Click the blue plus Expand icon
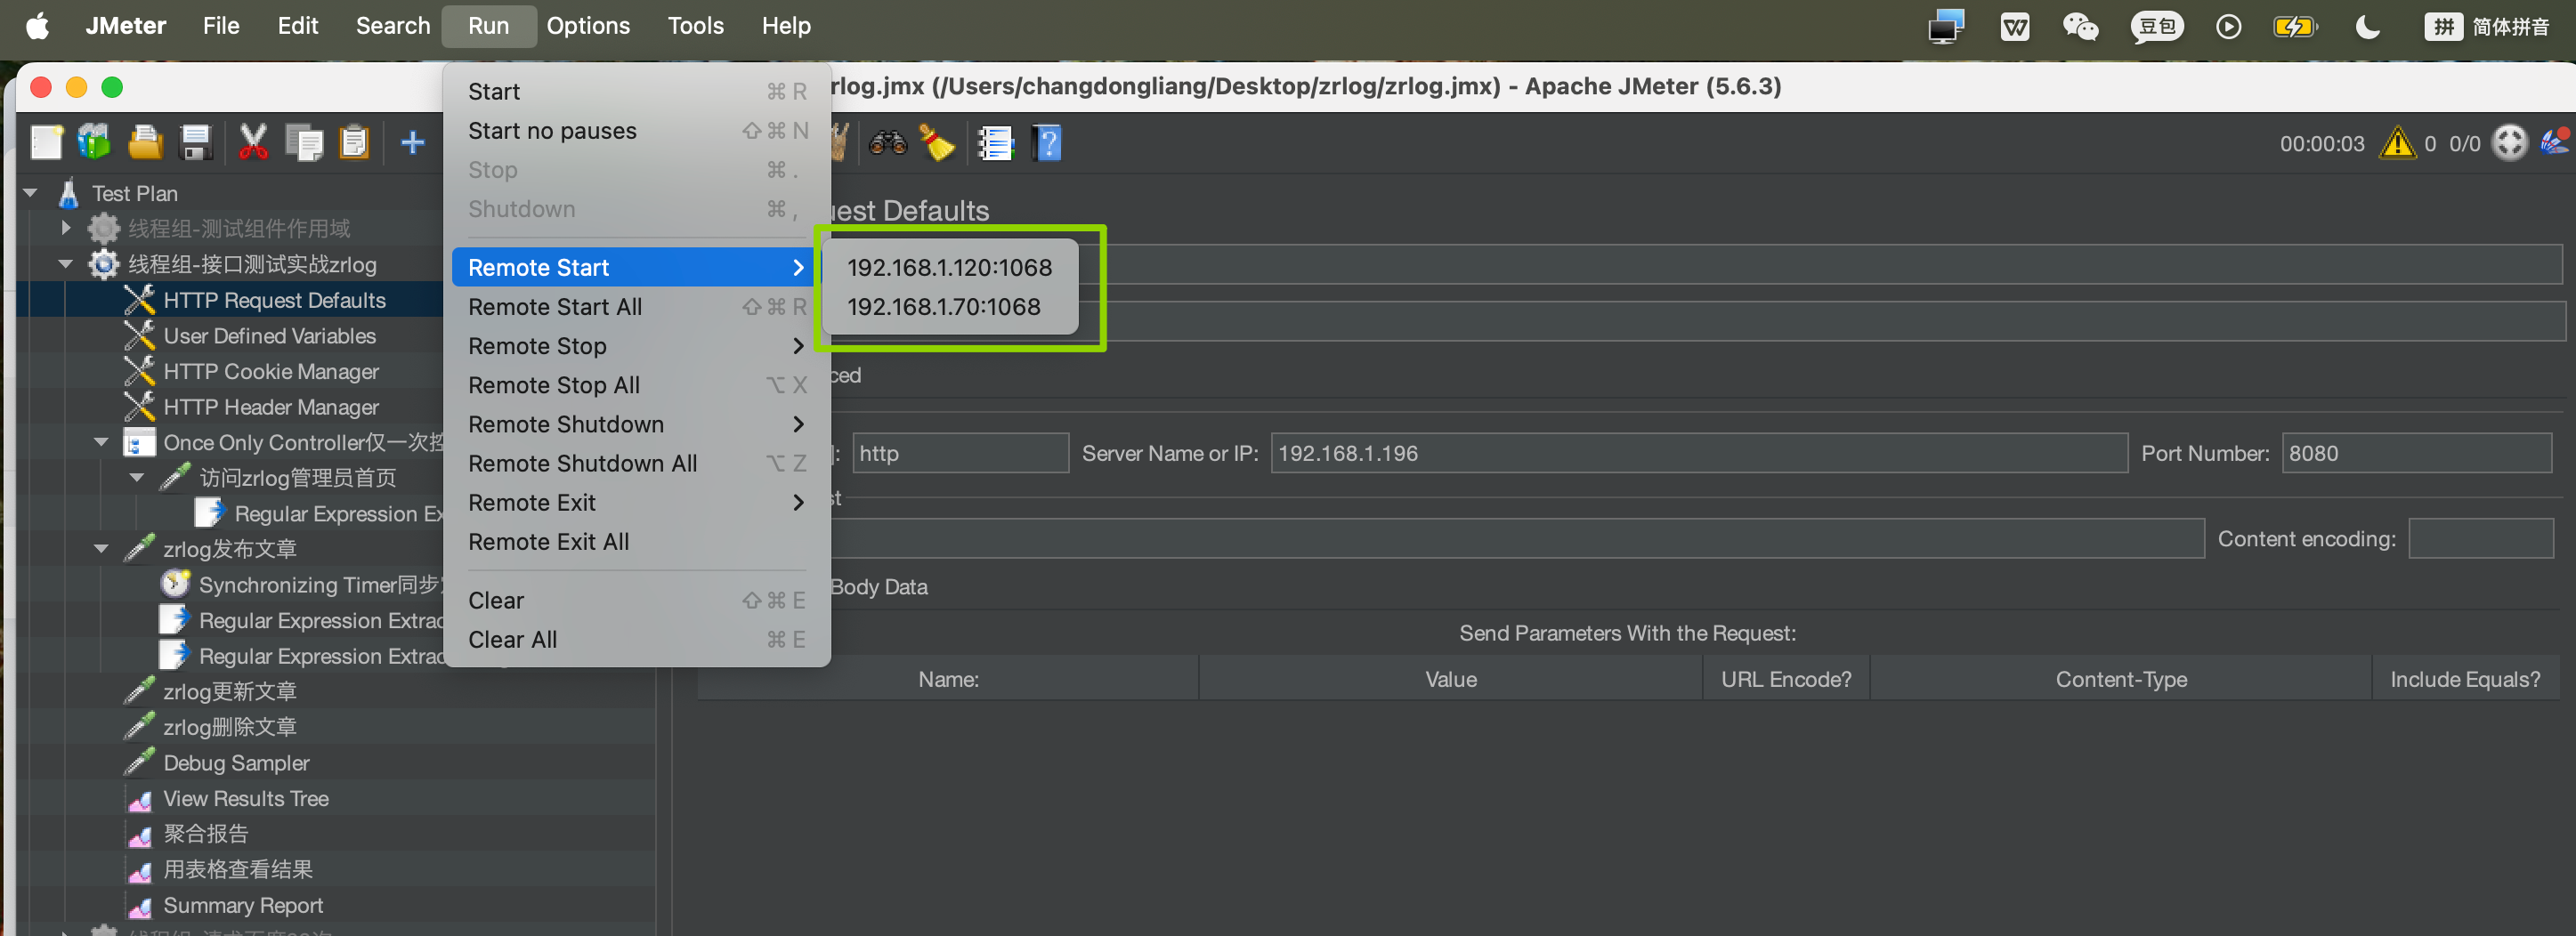 point(412,143)
